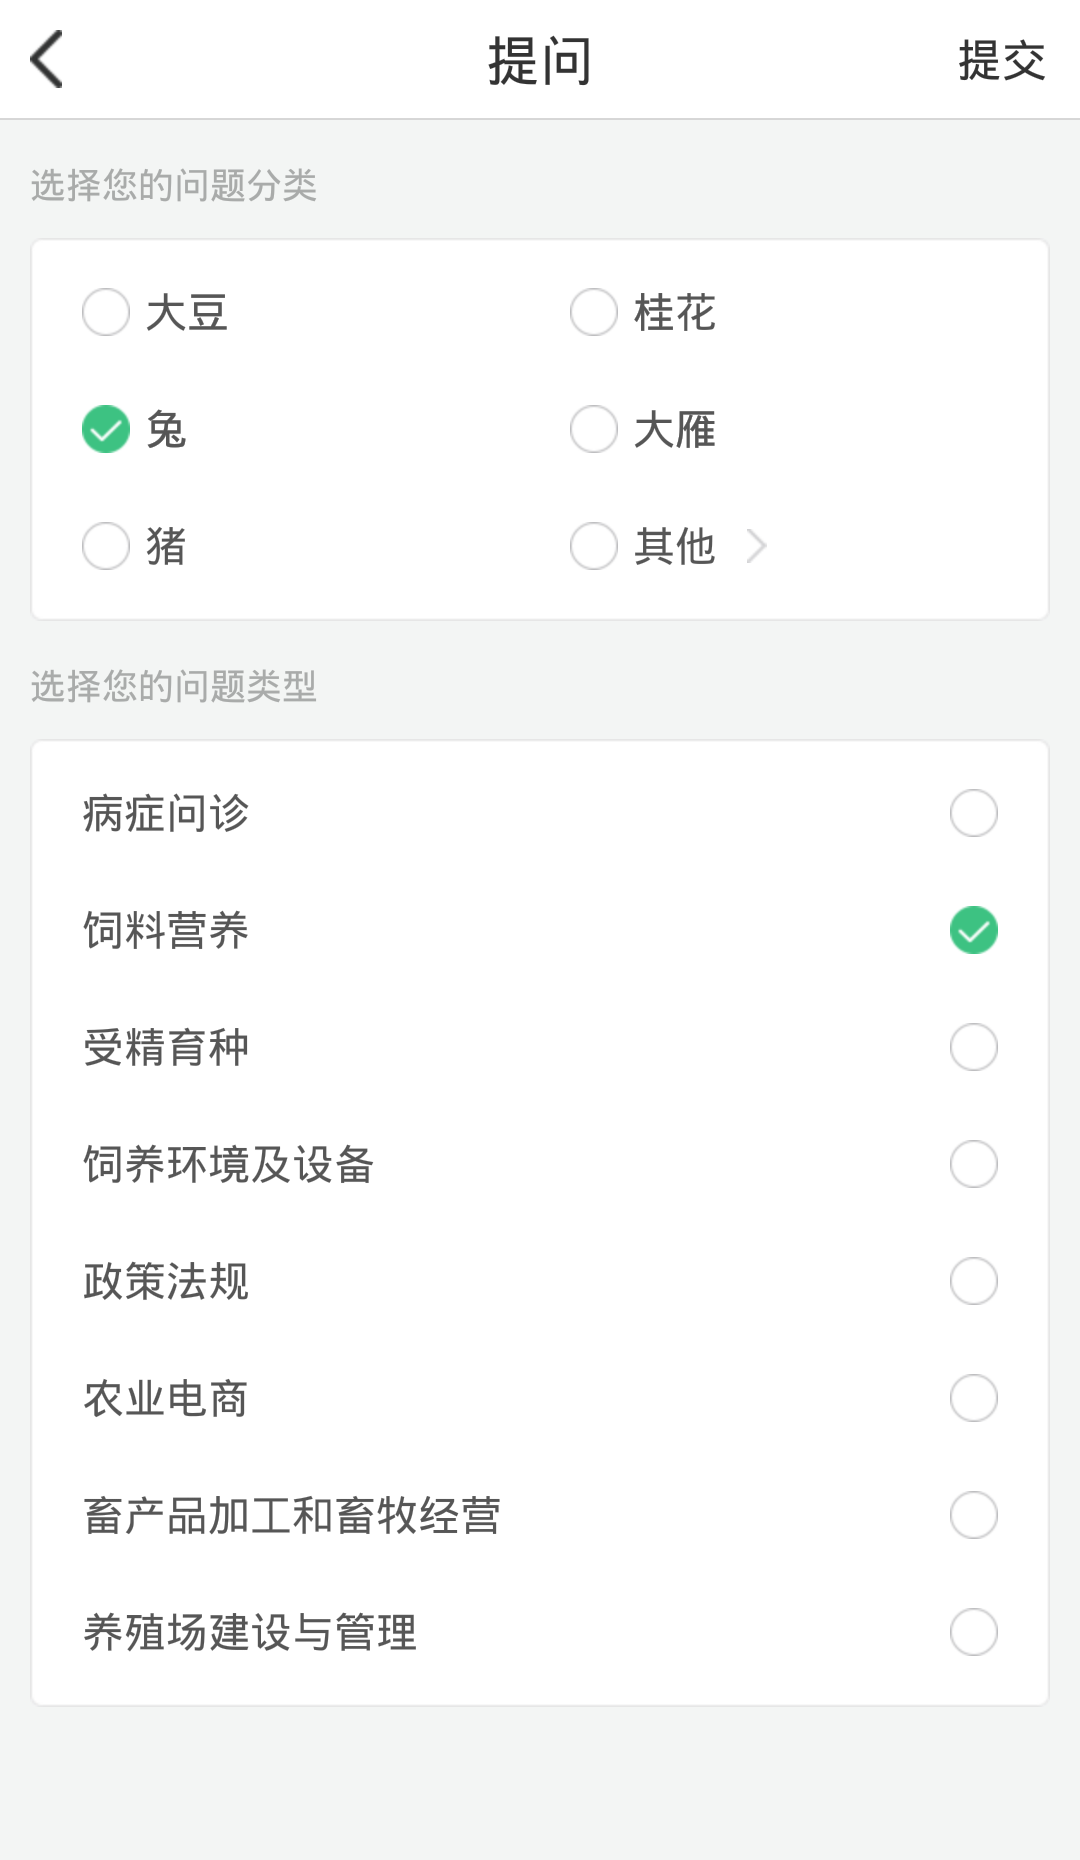Choose 受精育种 as question type
Screen dimensions: 1080x1860
point(973,1047)
